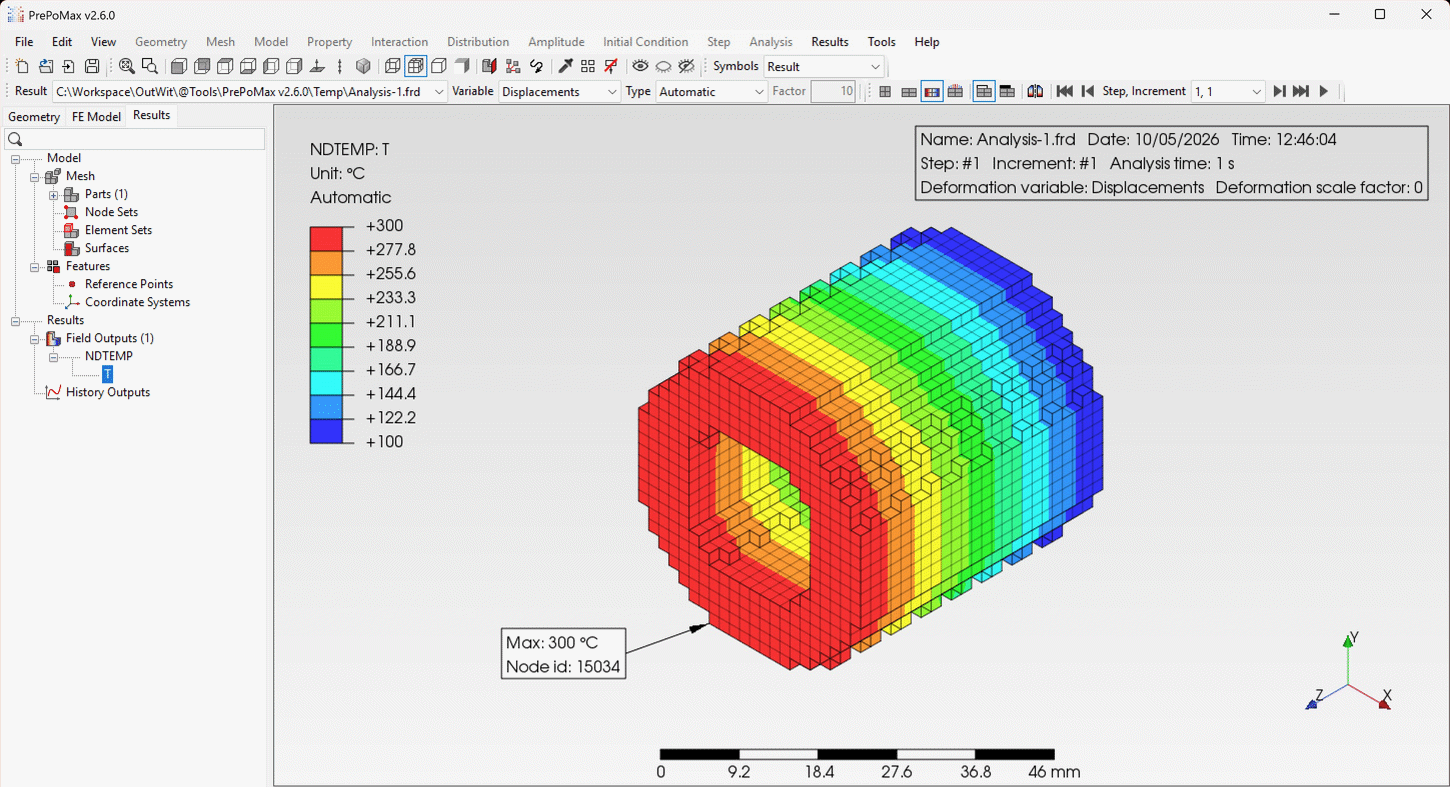Image resolution: width=1450 pixels, height=787 pixels.
Task: Click the dark blue +100 legend color
Action: click(326, 430)
